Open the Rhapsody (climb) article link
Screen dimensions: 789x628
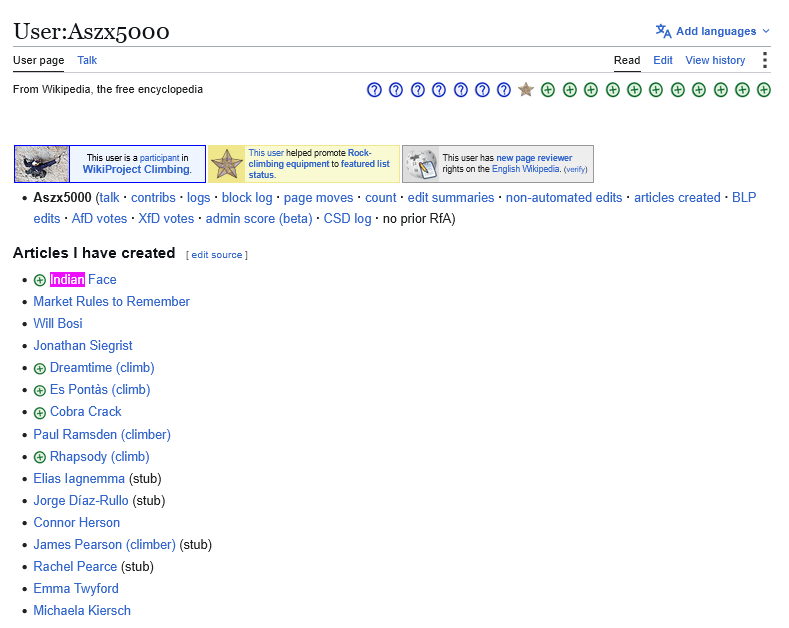pos(100,457)
